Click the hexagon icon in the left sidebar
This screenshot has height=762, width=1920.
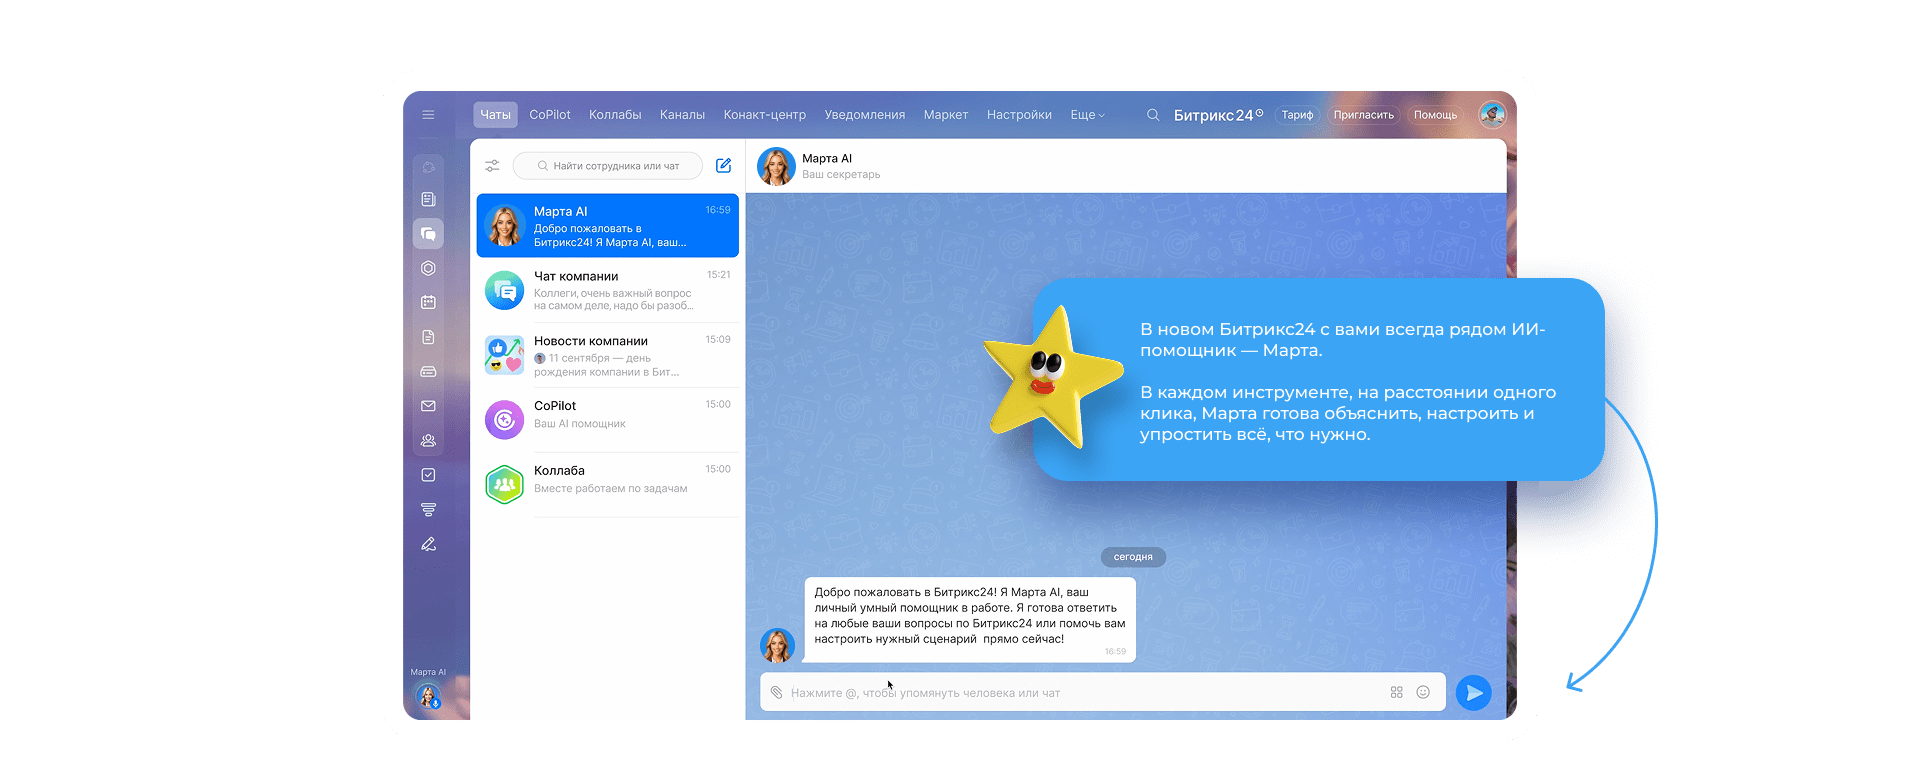428,268
